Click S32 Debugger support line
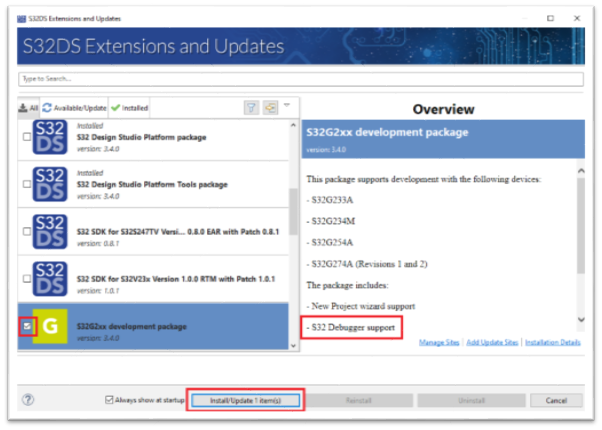Viewport: 602px width, 430px height. click(x=351, y=327)
